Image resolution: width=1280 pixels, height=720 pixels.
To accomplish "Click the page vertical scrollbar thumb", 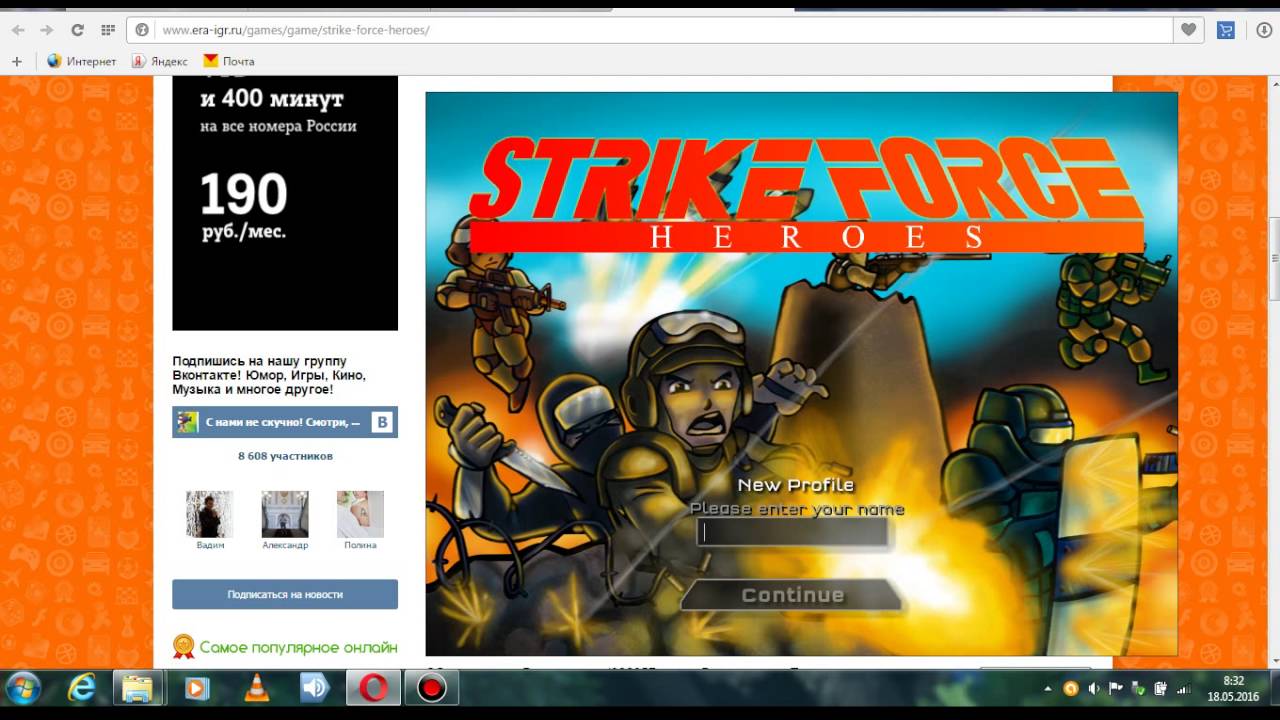I will pyautogui.click(x=1274, y=258).
